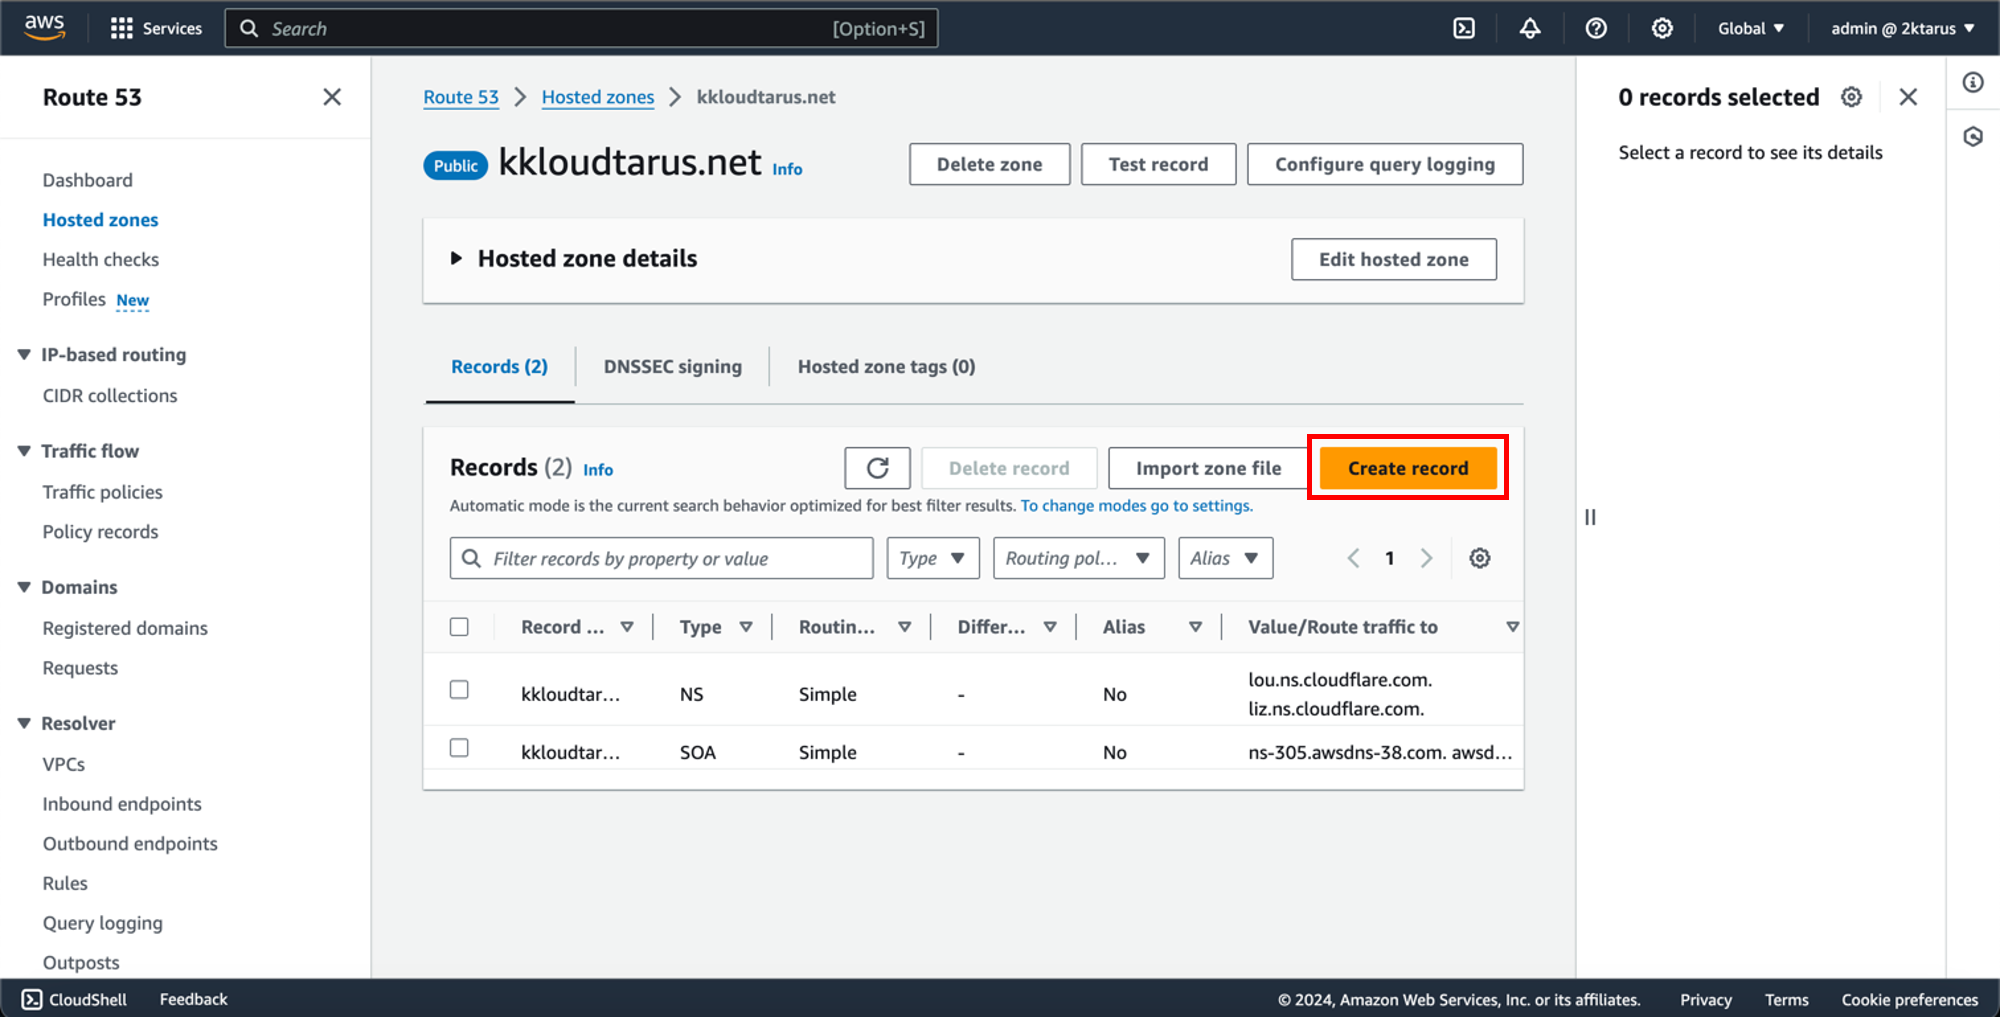Sort by Value/Route traffic to column arrow

(x=1512, y=627)
